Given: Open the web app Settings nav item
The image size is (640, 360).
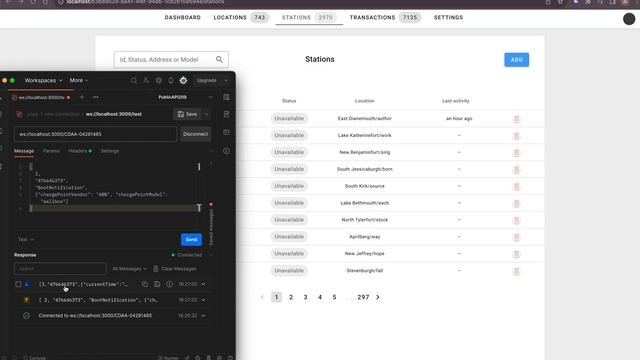Looking at the screenshot, I should (448, 18).
